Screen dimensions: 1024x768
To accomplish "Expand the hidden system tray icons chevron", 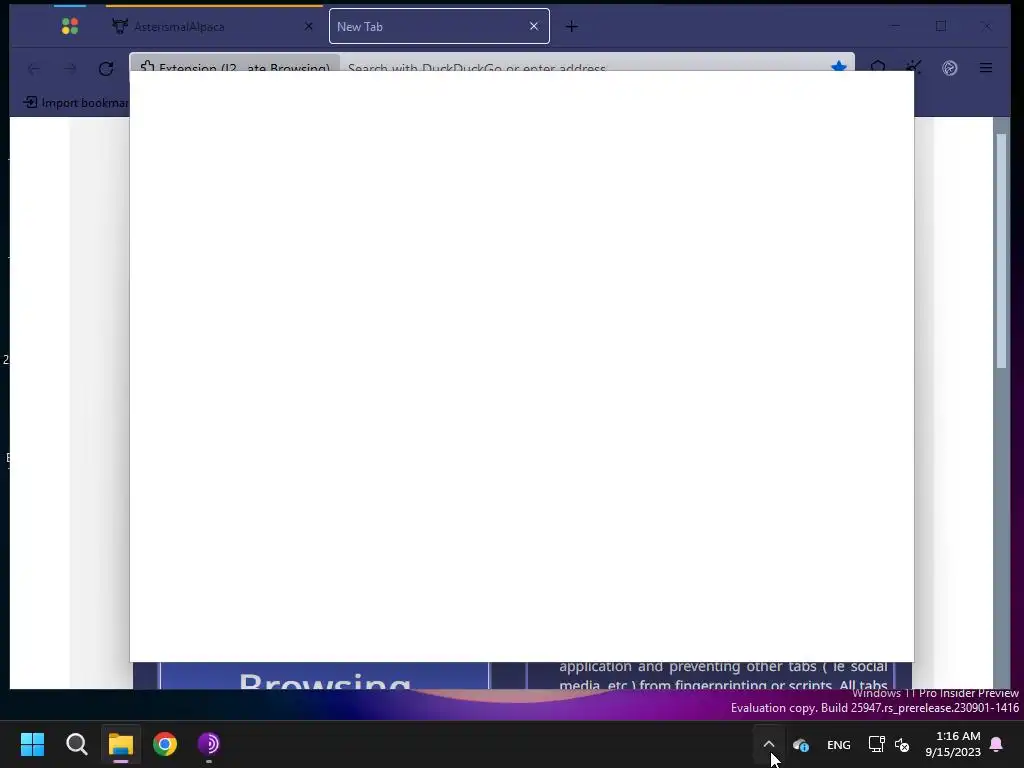I will 769,744.
